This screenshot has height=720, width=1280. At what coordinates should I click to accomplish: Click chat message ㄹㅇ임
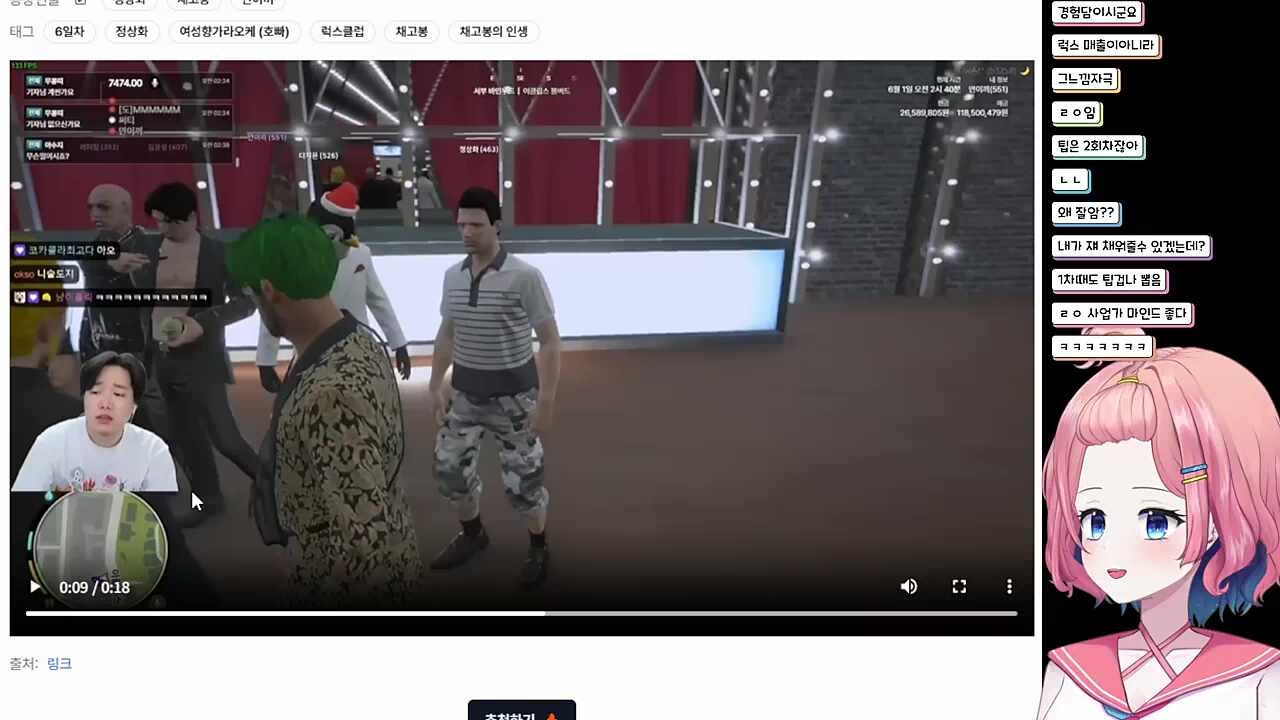pyautogui.click(x=1076, y=113)
